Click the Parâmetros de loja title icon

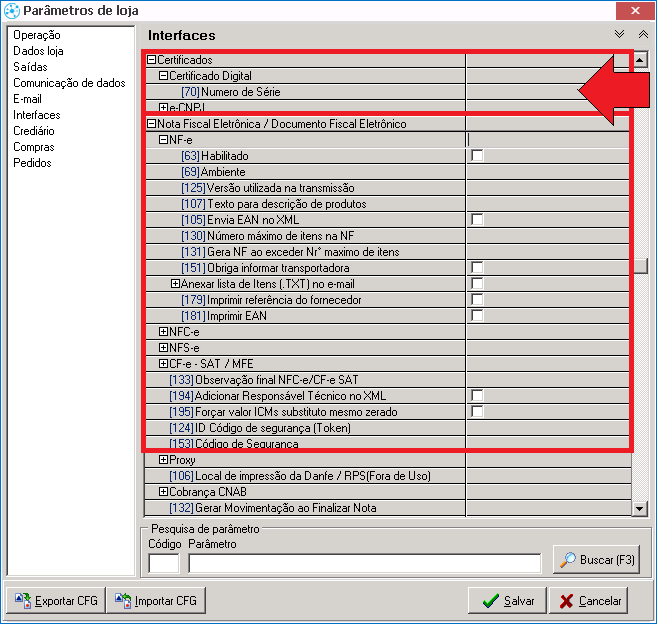11,11
